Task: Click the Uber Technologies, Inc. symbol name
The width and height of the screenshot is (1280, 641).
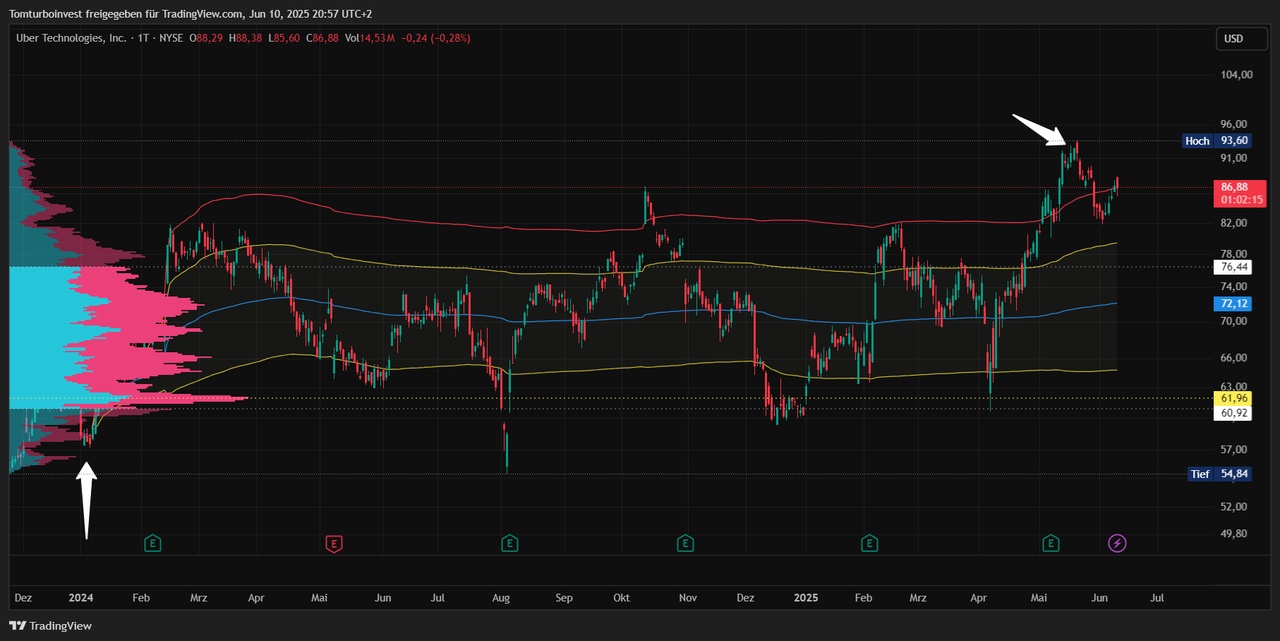Action: click(72, 38)
